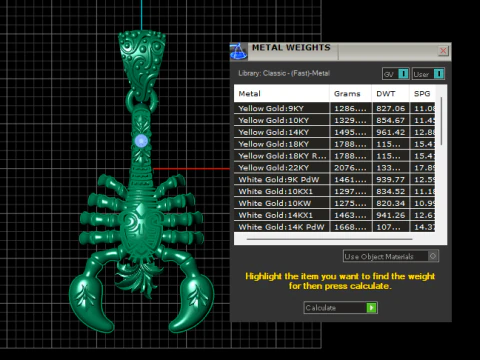Select the White Gold:14KX1 row
This screenshot has height=360, width=480.
335,215
